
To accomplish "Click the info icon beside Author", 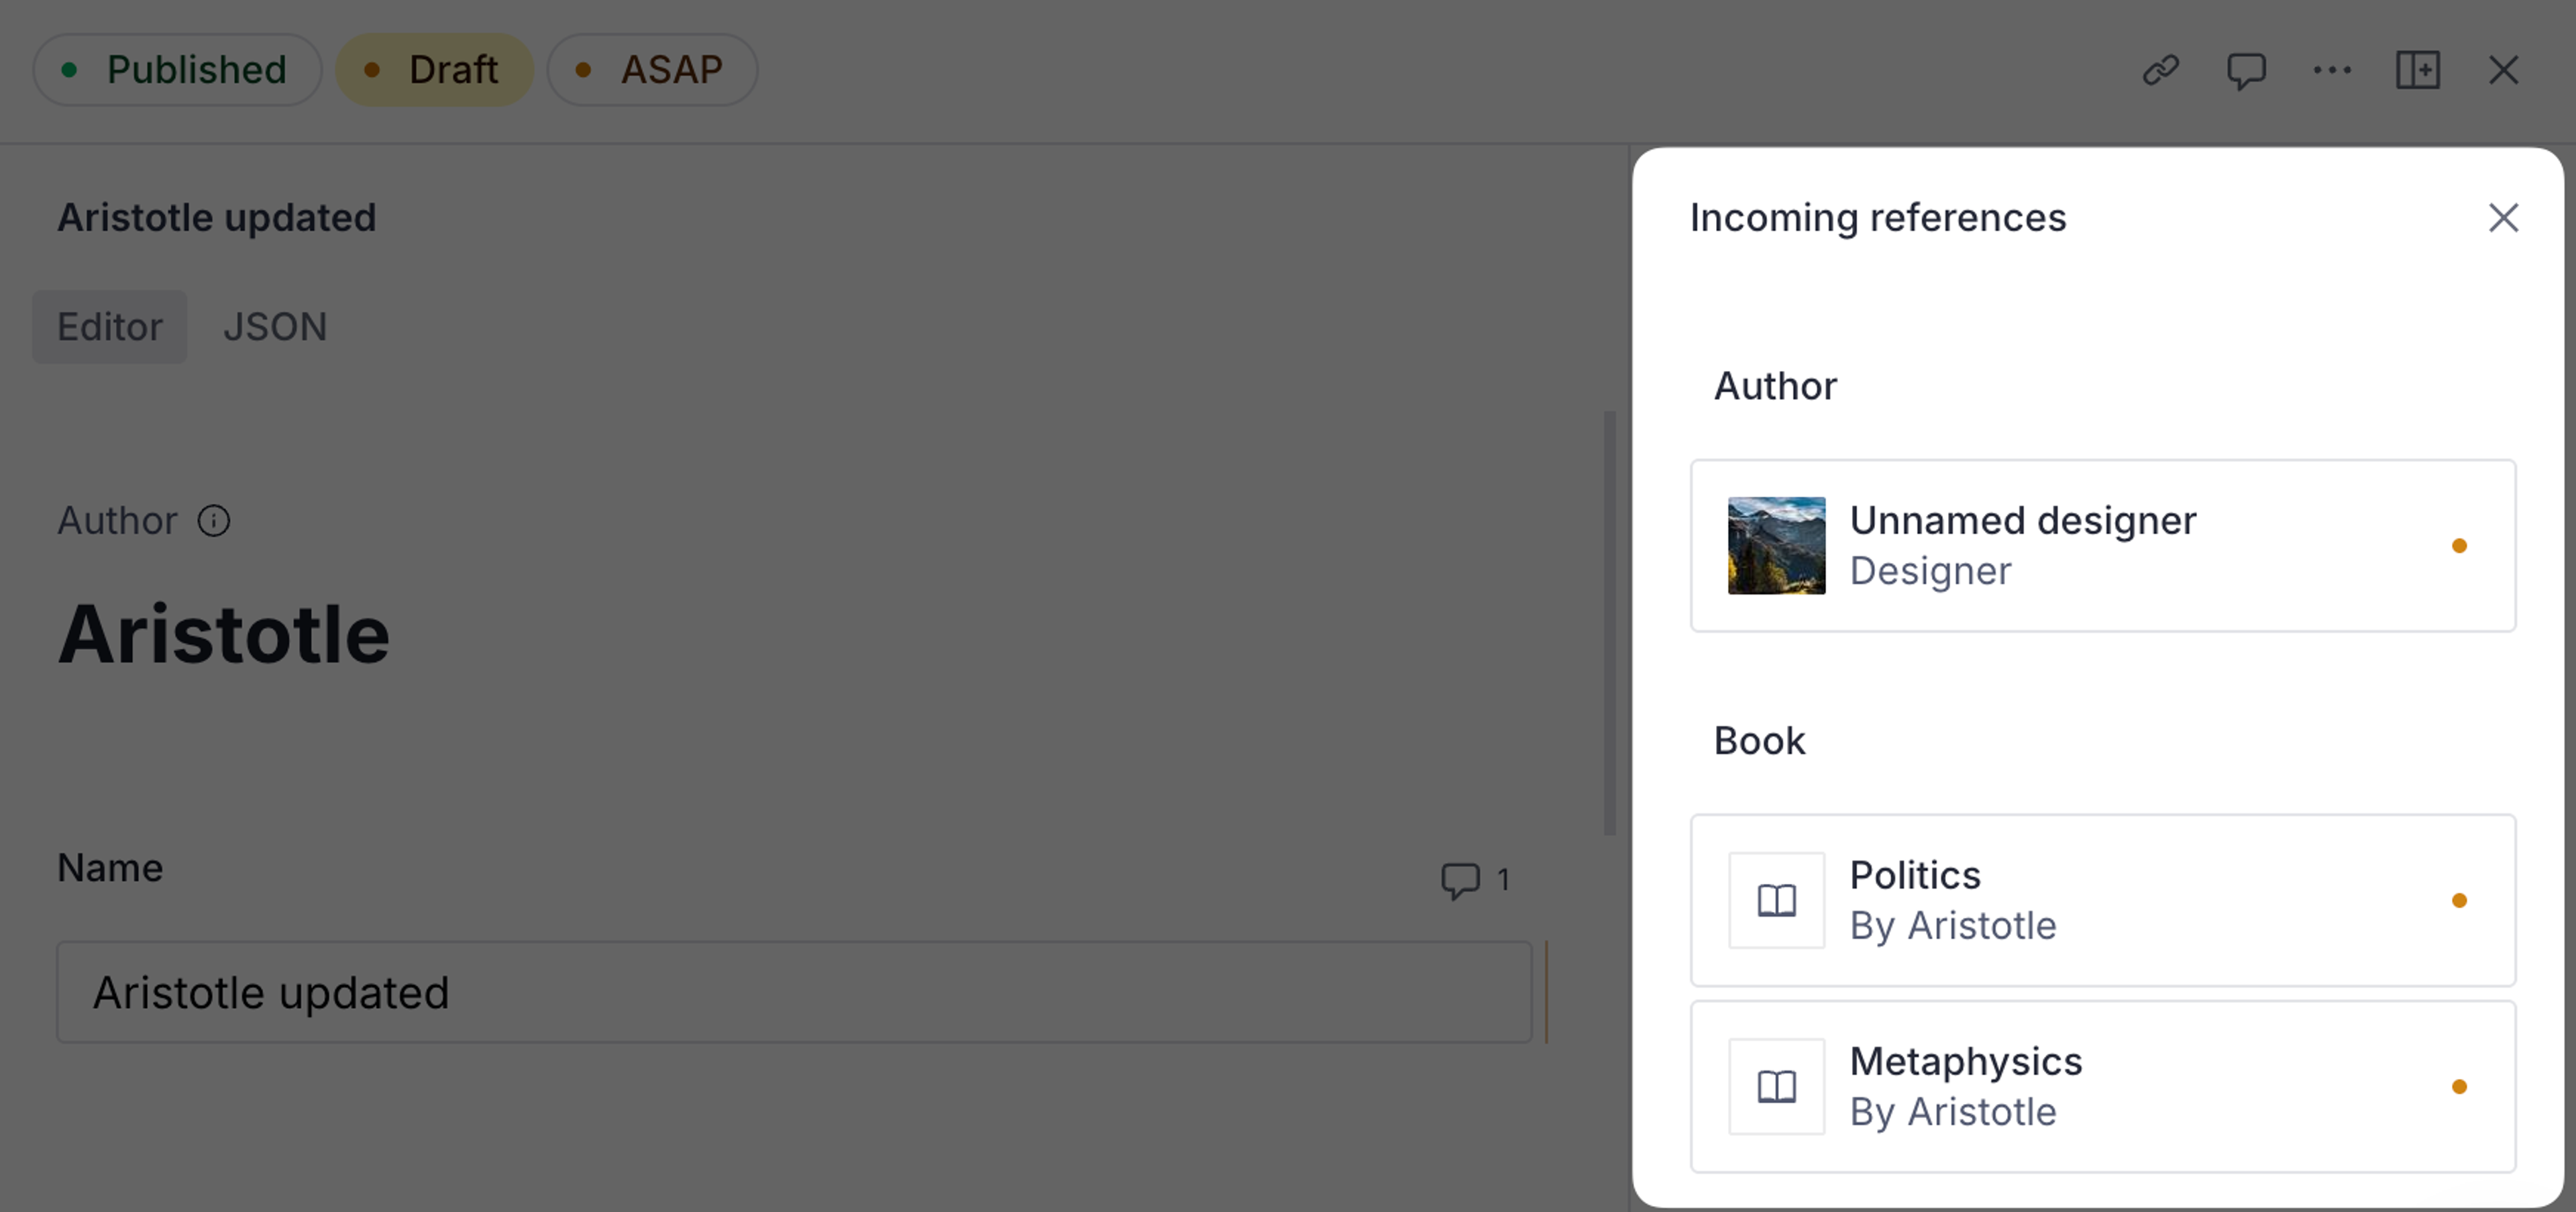I will (213, 520).
